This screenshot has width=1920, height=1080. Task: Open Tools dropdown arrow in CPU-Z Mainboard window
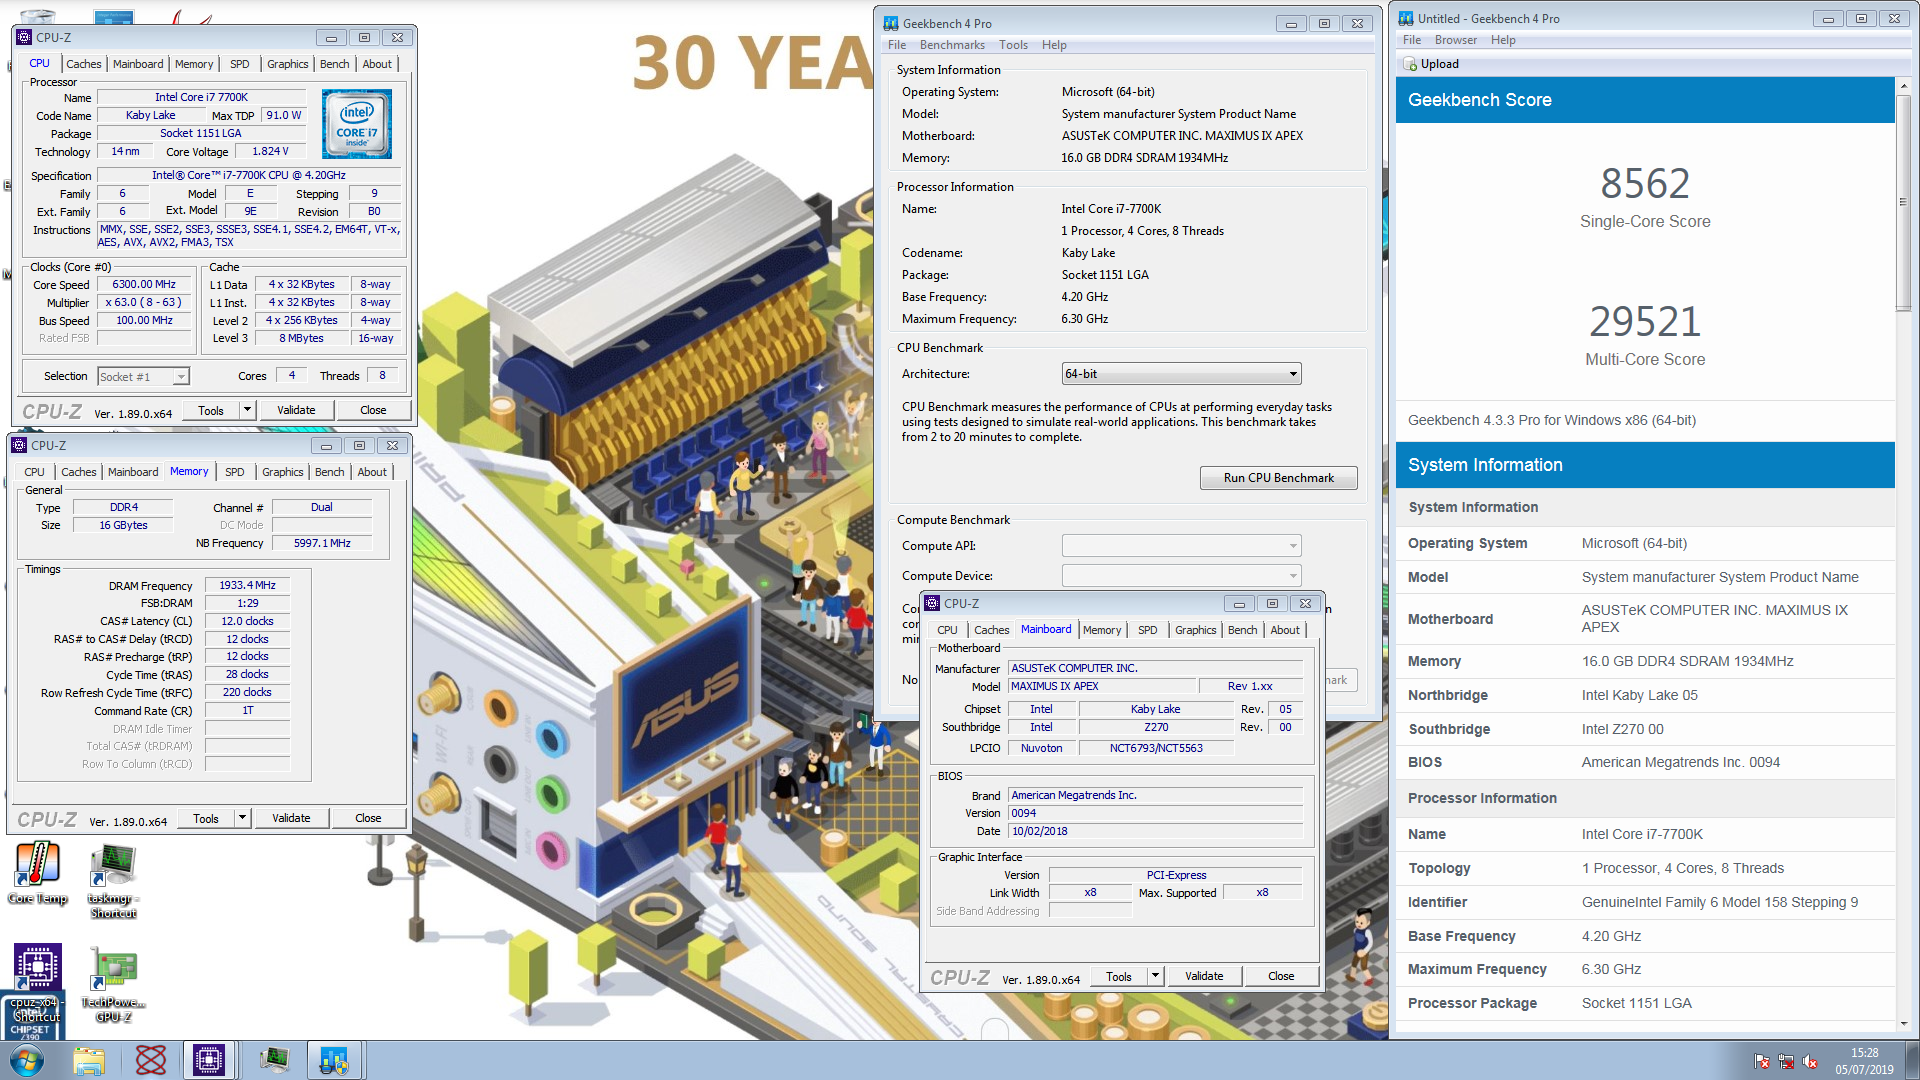(1155, 976)
